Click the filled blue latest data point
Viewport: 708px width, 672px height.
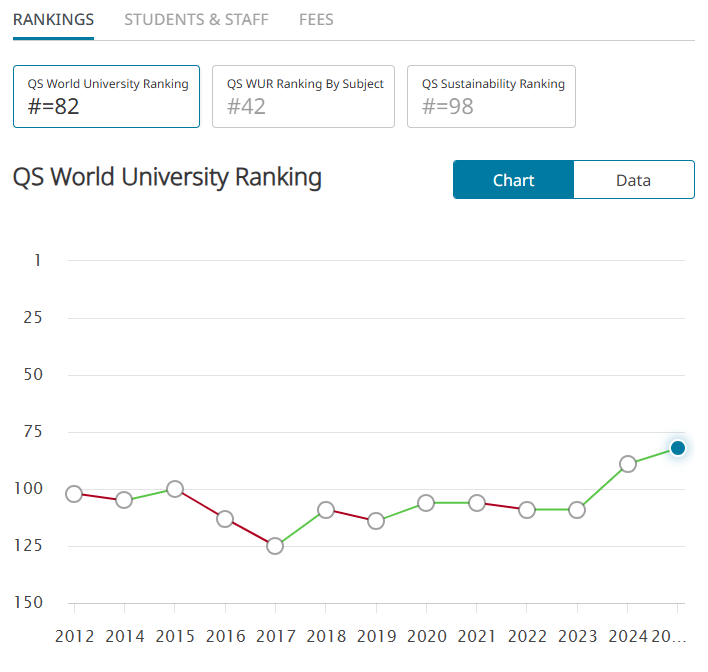[678, 448]
